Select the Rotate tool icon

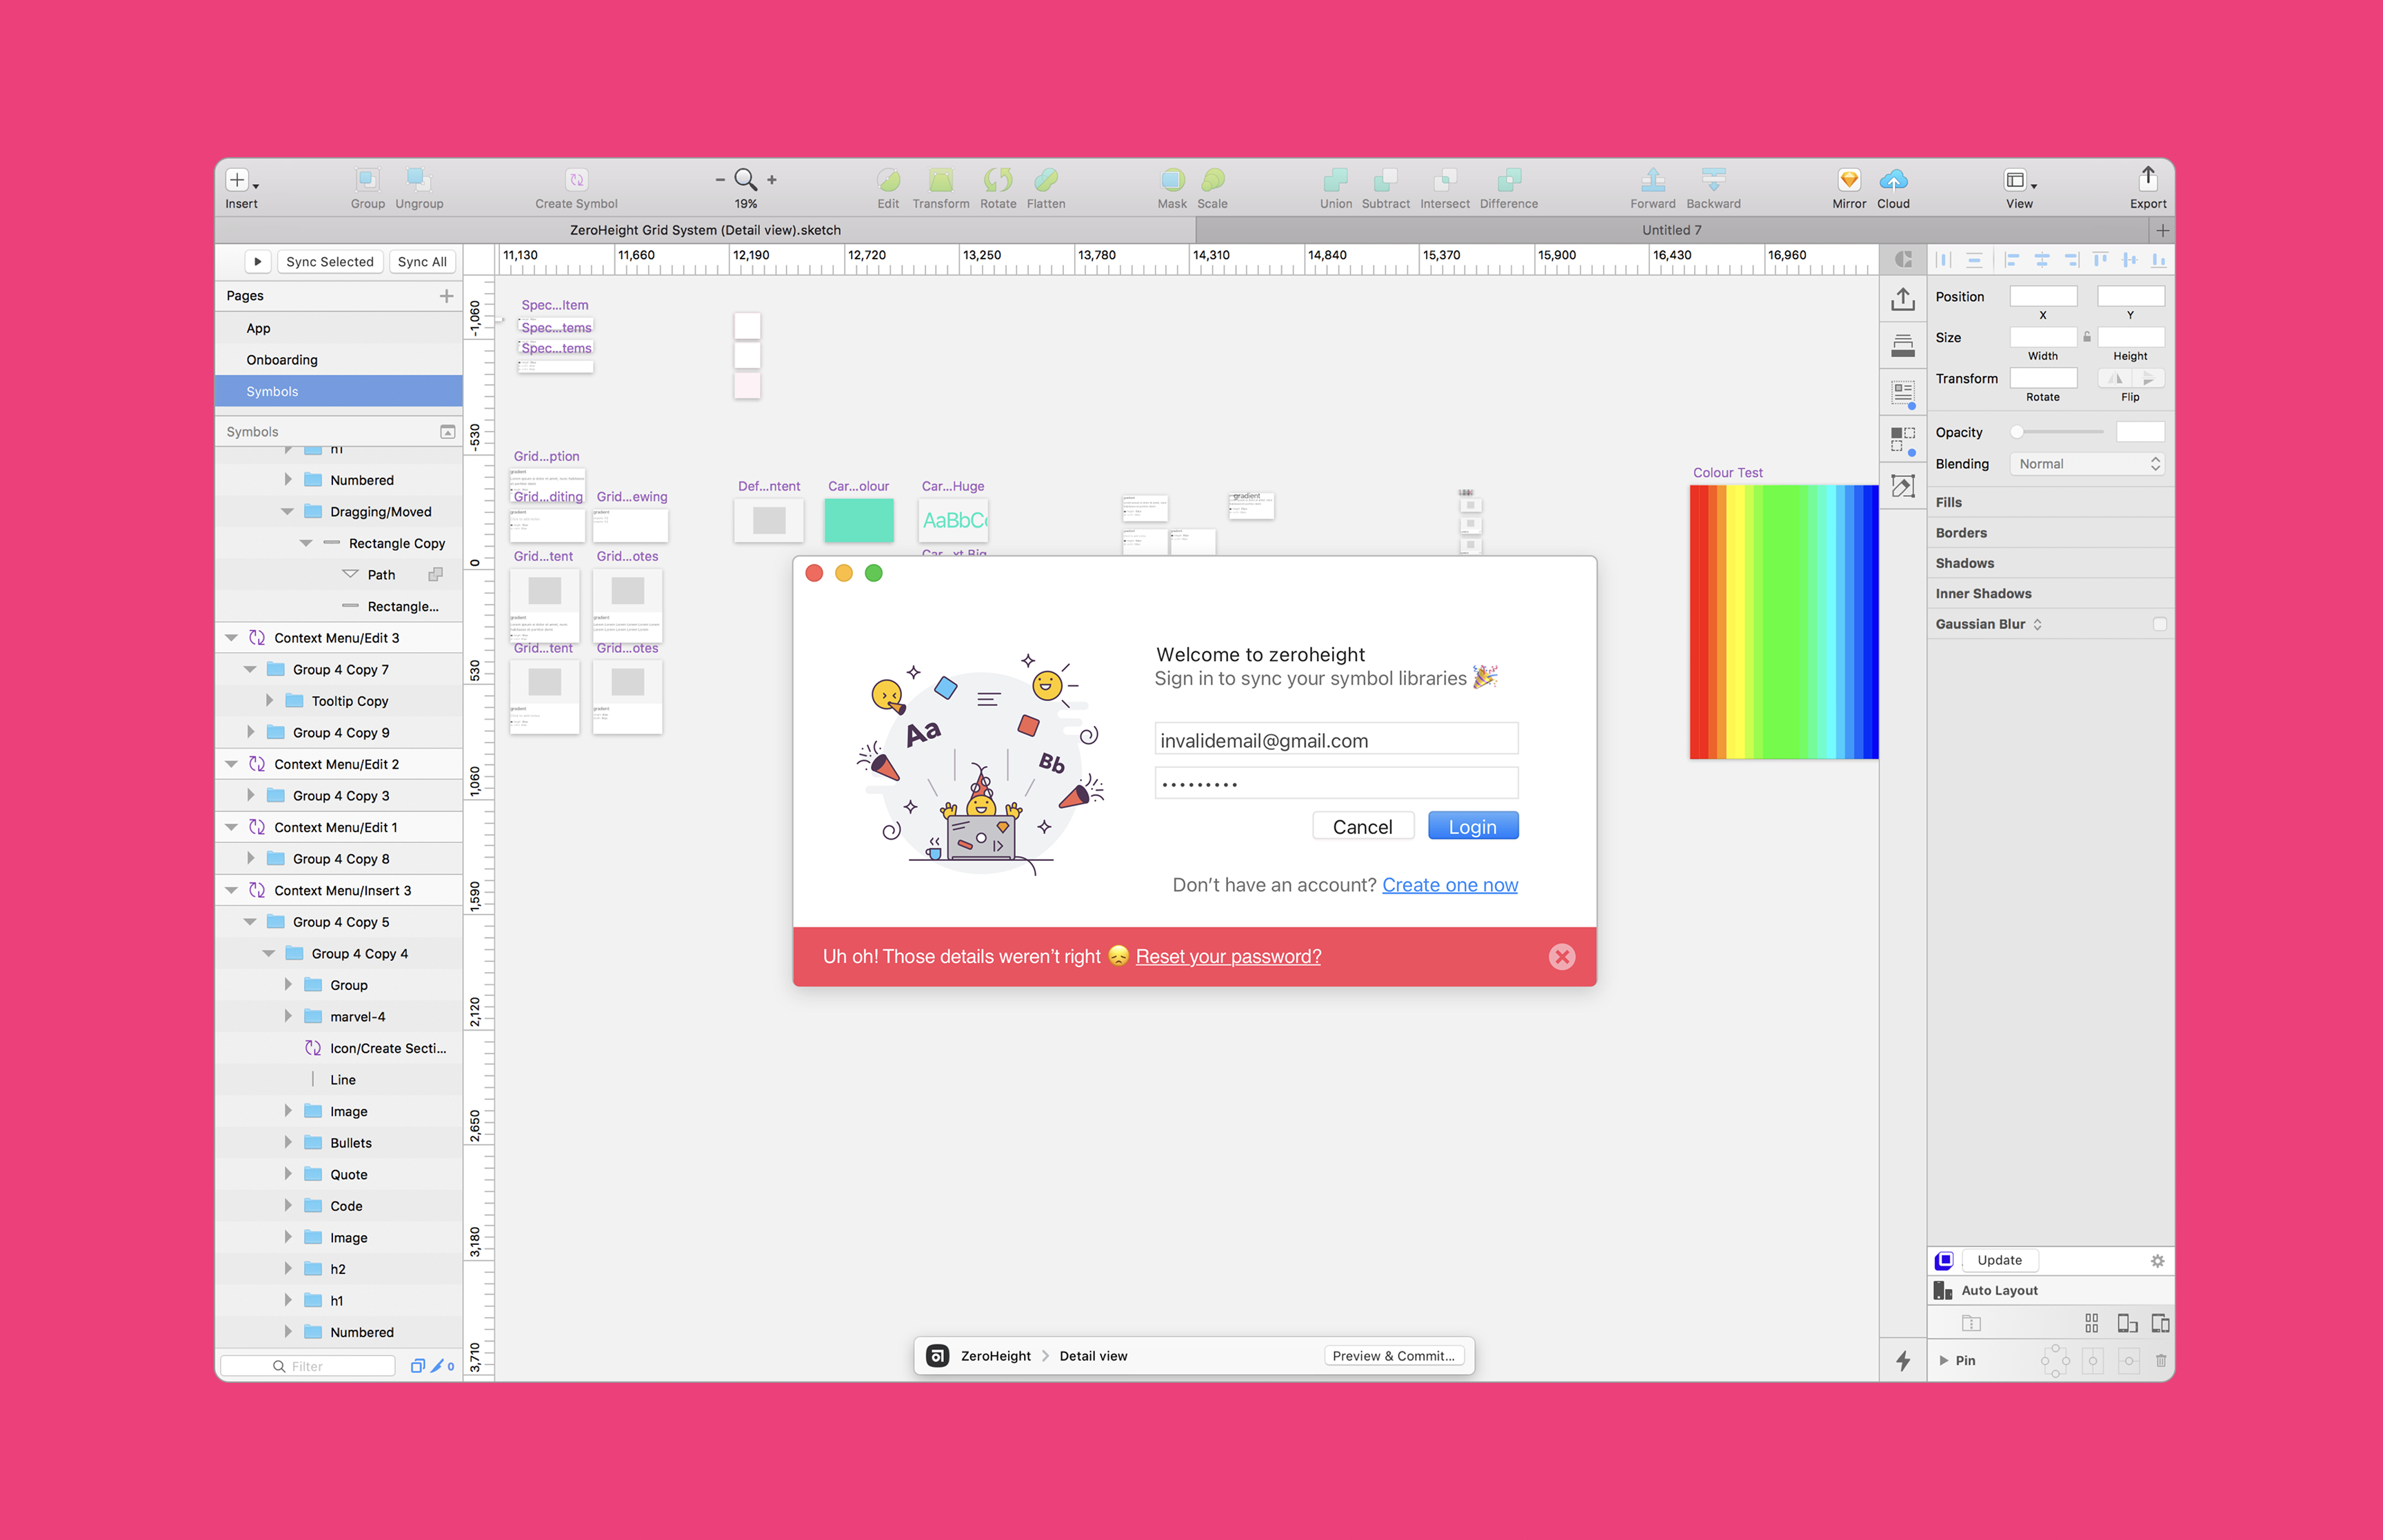tap(998, 180)
